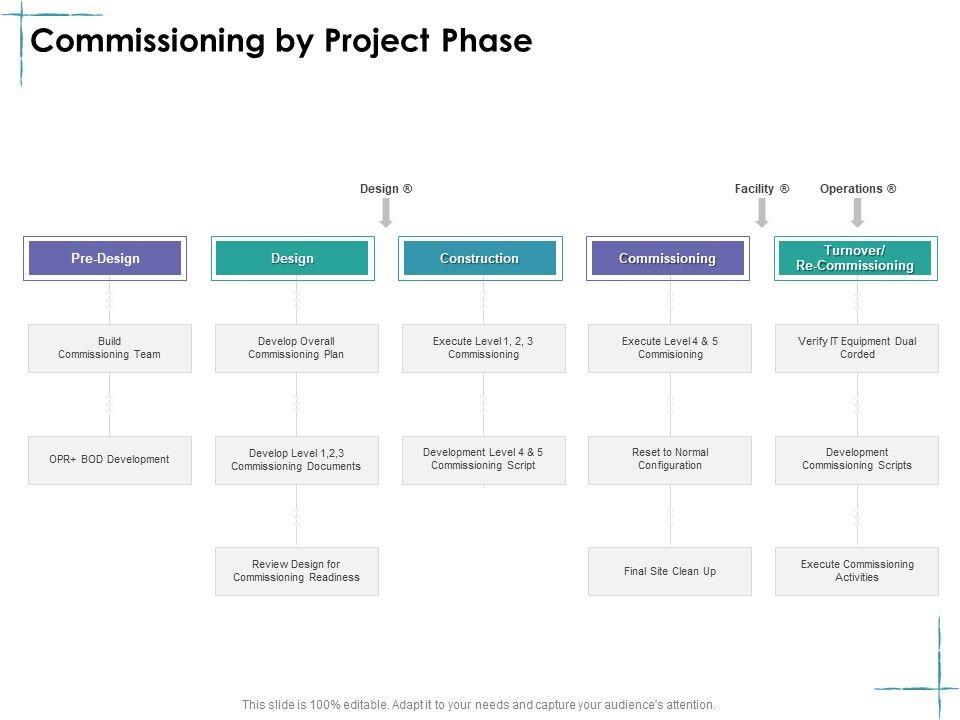This screenshot has height=720, width=960.
Task: Select the Execute Level 1, 2, 3 Commissioning box
Action: click(x=484, y=348)
